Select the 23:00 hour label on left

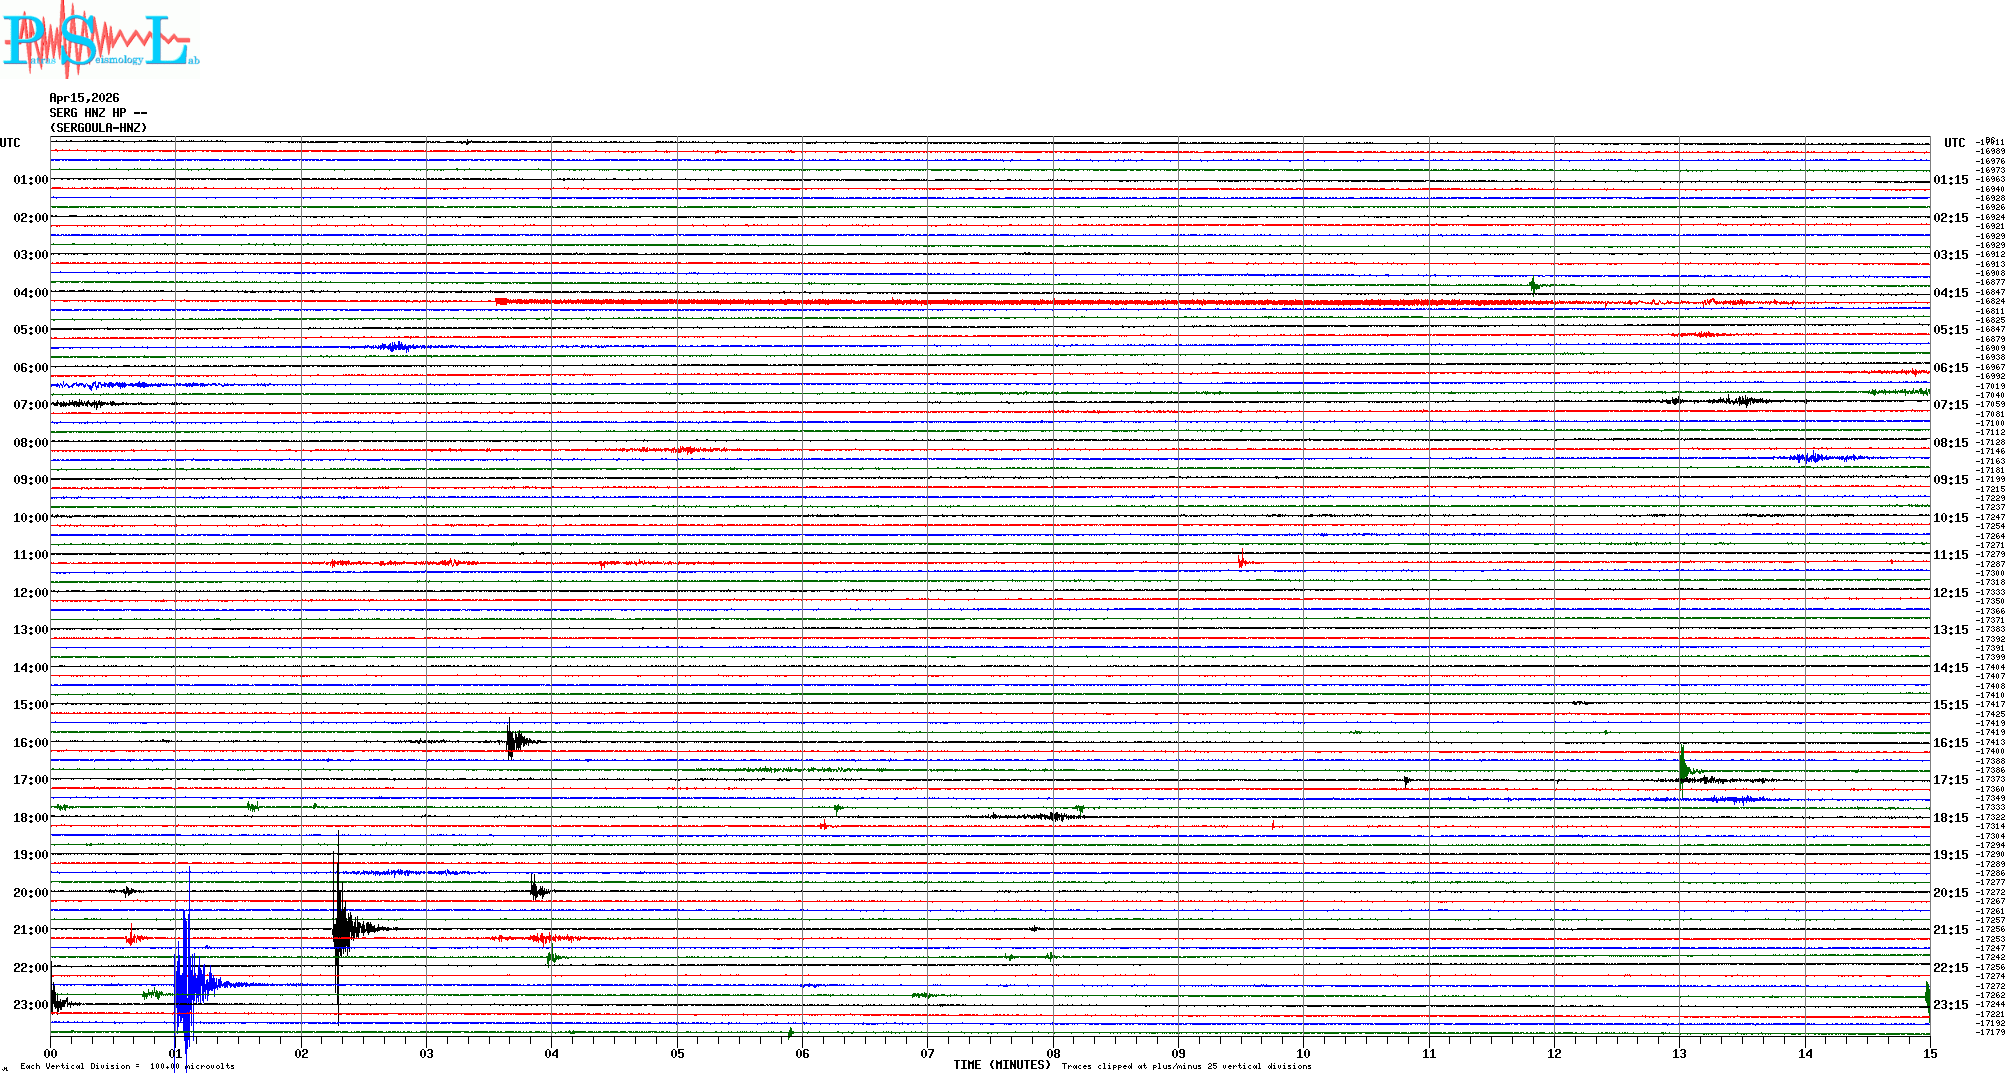pos(30,1005)
